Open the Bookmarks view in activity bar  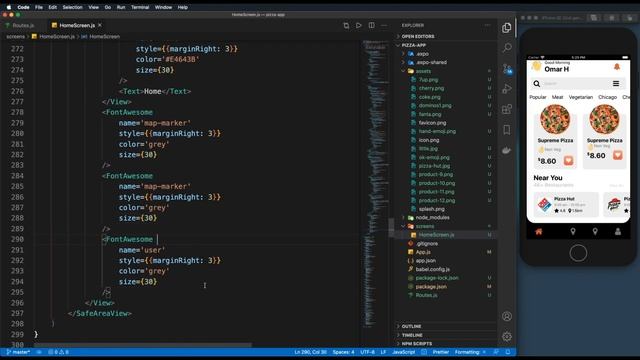(x=507, y=130)
